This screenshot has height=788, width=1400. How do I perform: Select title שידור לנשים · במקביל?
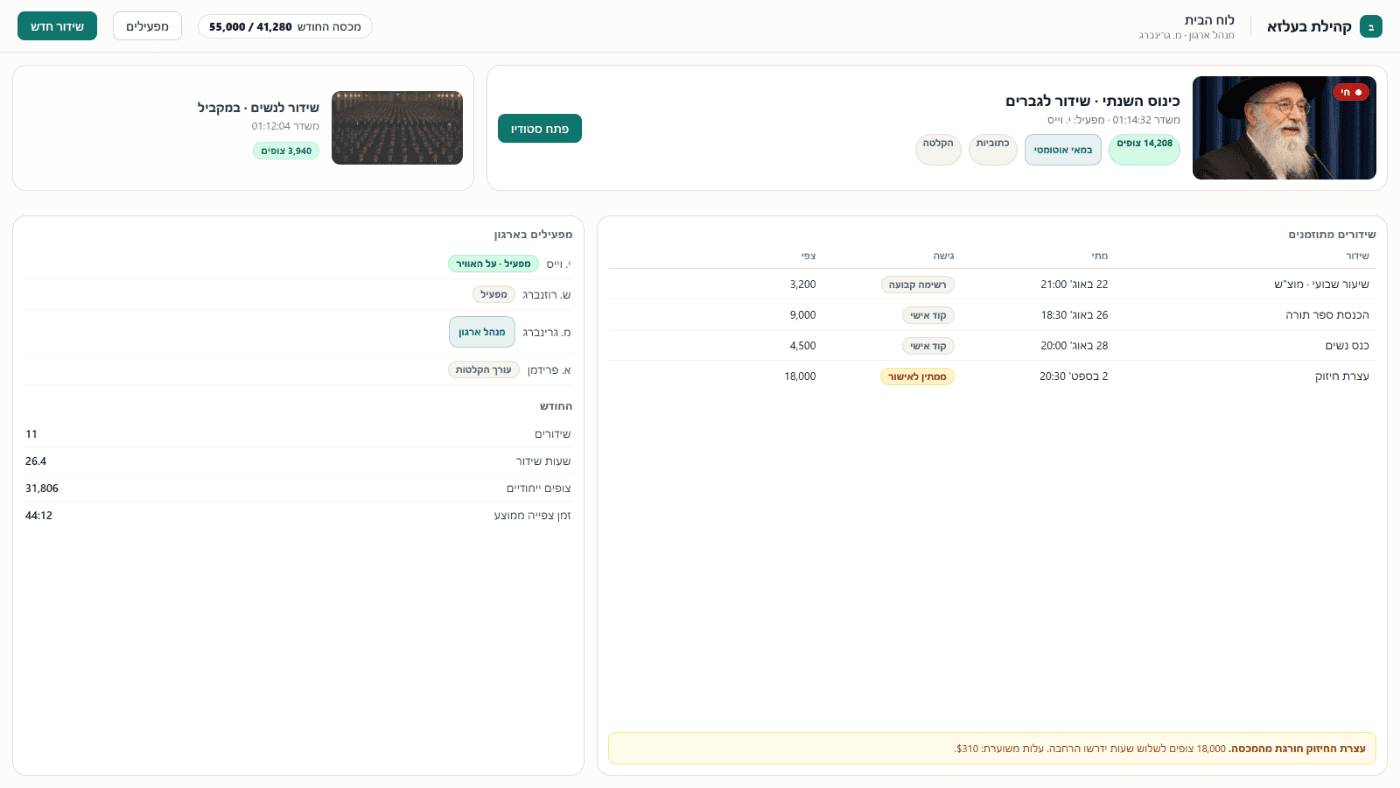pyautogui.click(x=258, y=107)
